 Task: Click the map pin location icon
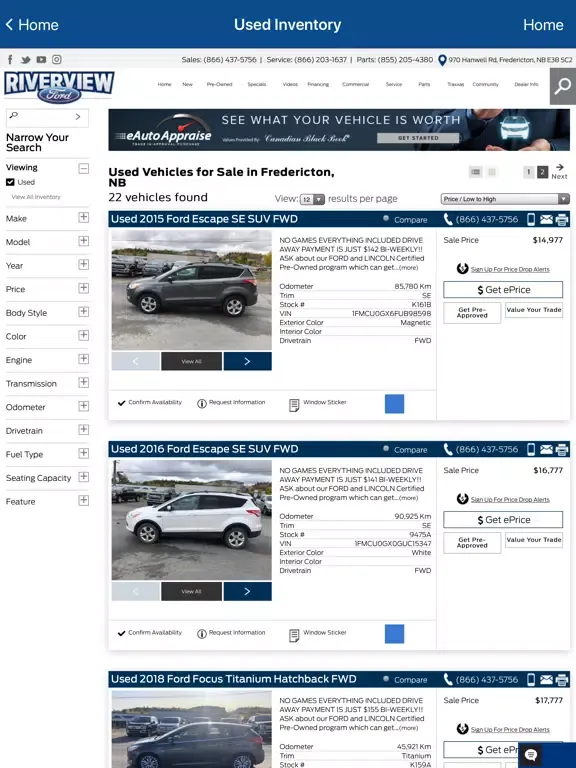442,60
